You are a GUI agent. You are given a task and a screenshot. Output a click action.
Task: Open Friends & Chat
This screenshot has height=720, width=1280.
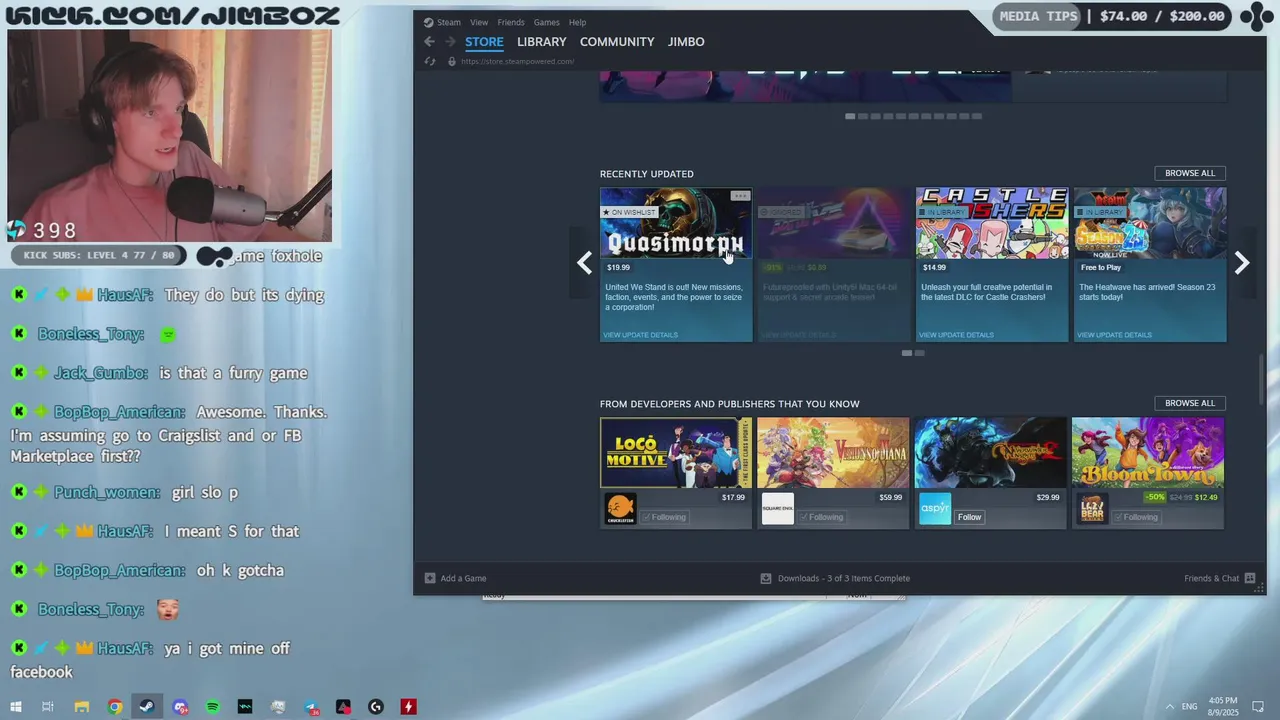(x=1220, y=578)
